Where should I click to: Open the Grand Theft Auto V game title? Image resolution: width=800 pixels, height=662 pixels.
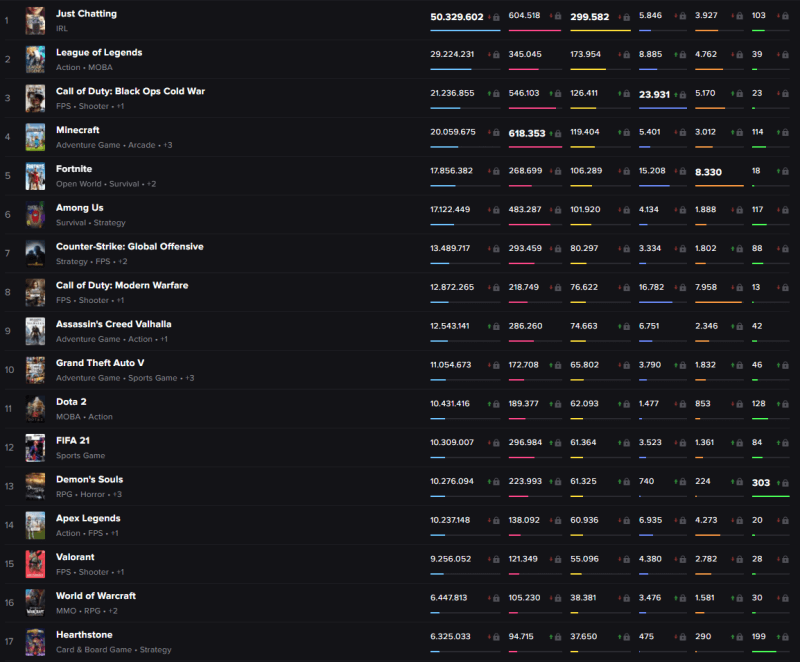(100, 363)
